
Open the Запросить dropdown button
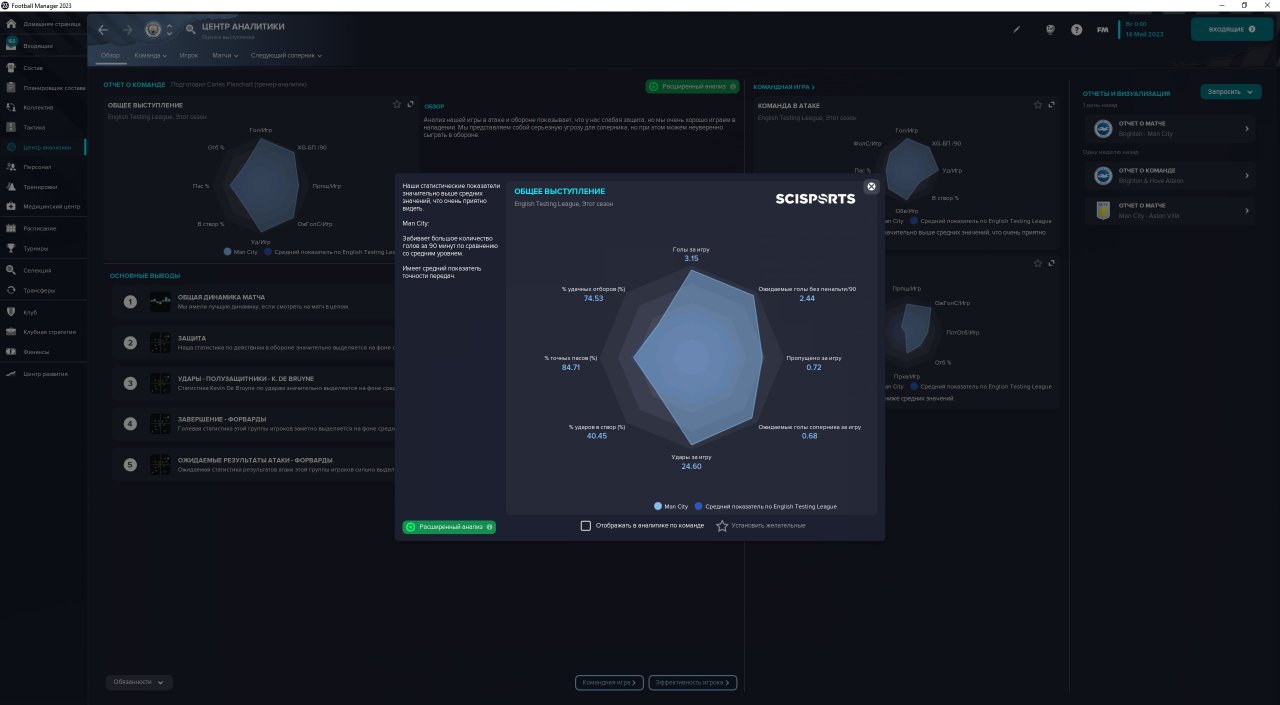click(1230, 92)
